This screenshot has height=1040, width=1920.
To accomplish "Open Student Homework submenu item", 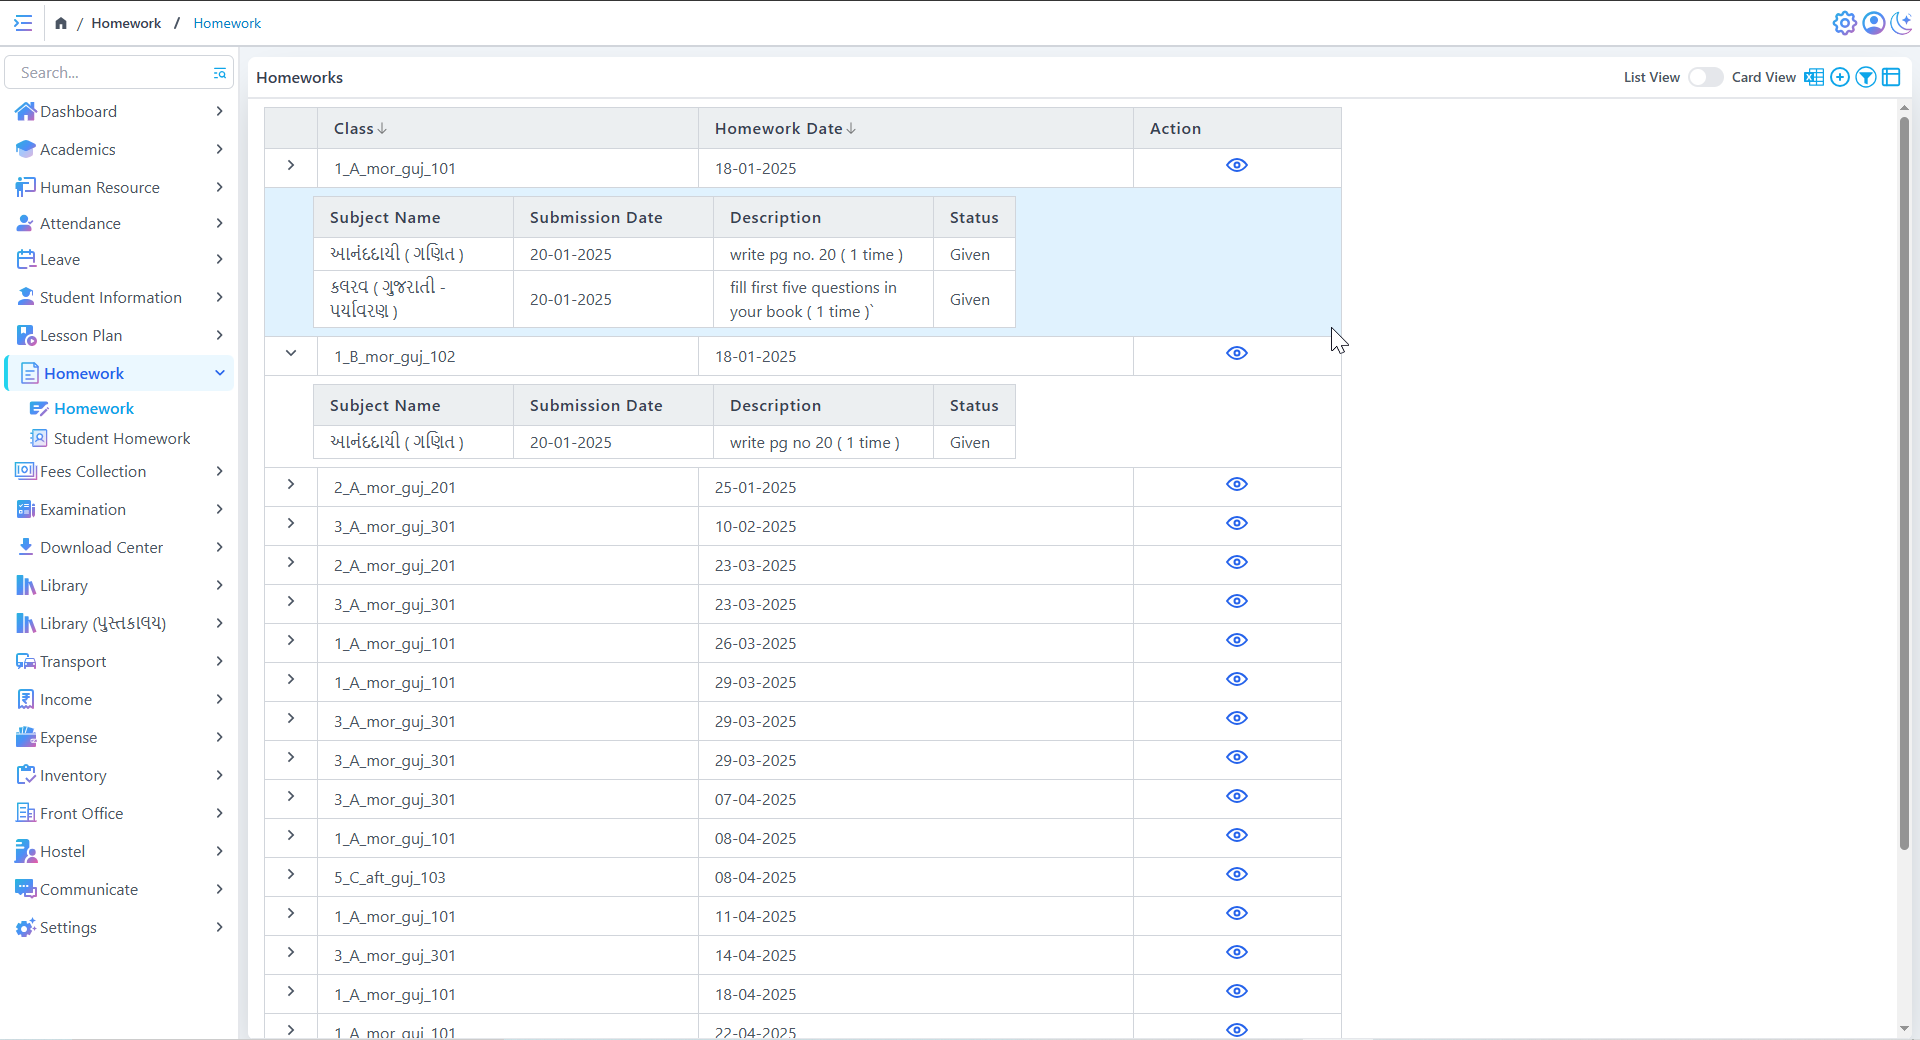I will [x=122, y=438].
